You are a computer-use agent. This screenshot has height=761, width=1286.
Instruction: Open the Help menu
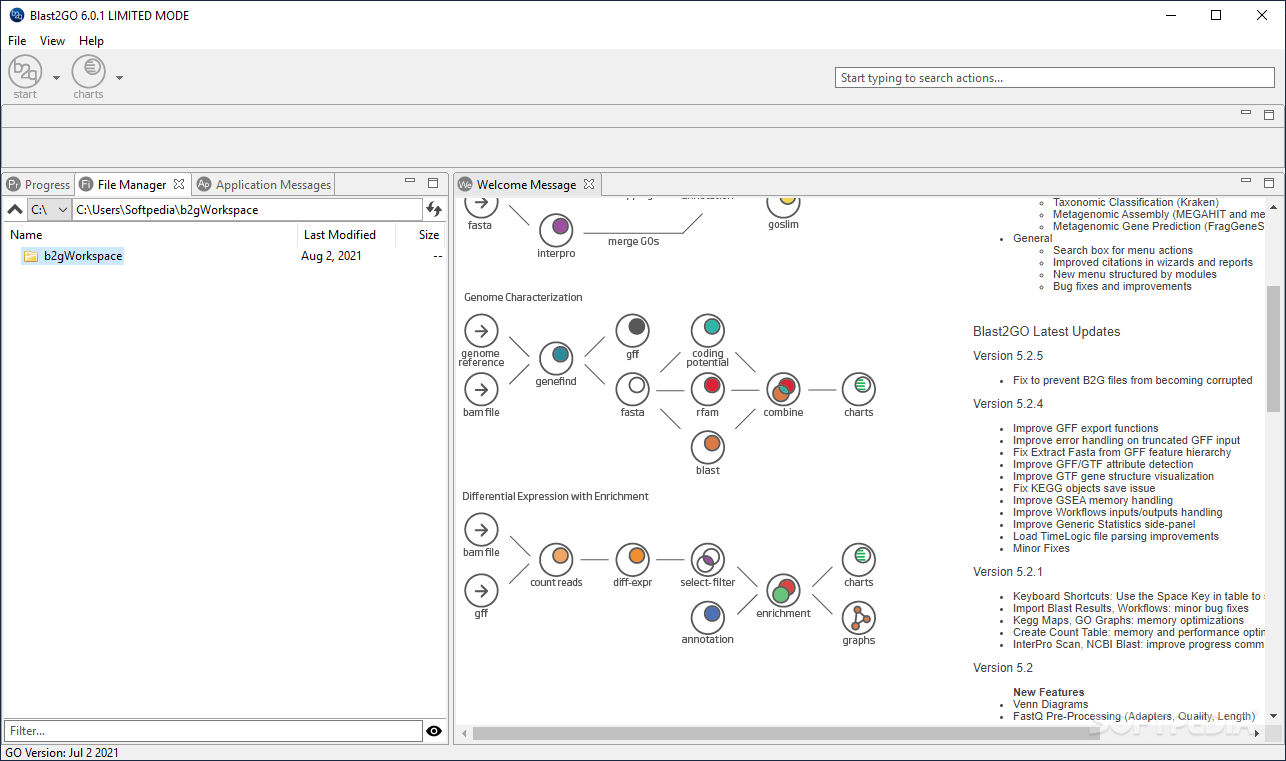click(91, 41)
